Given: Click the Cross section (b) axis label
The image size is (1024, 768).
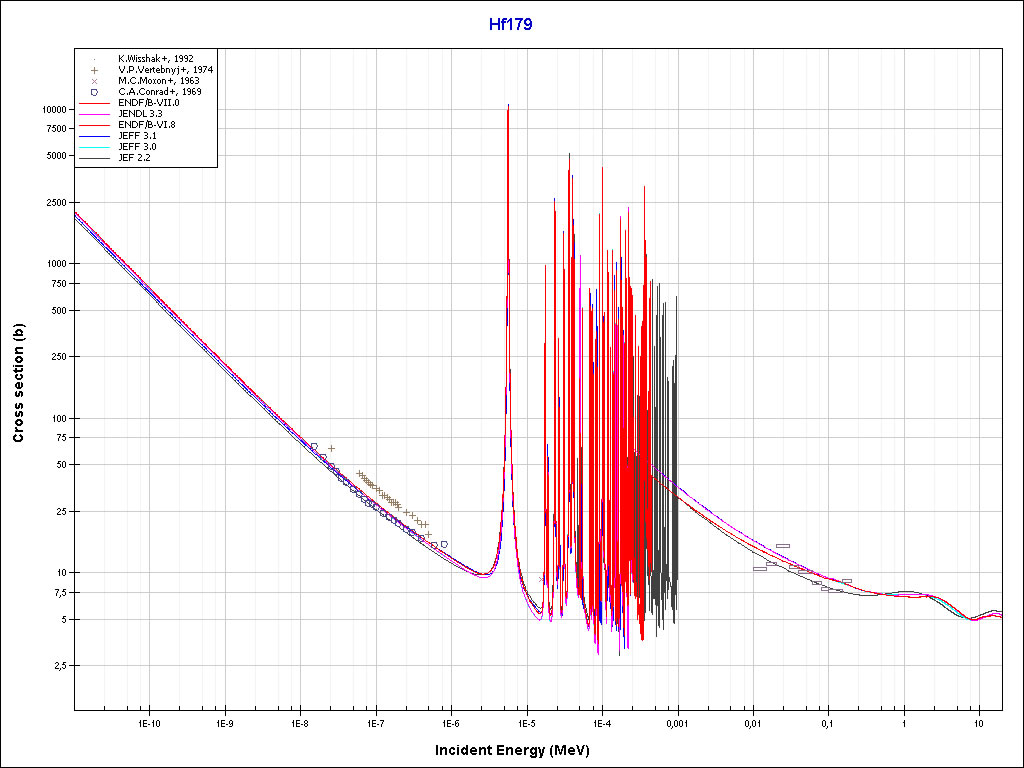Looking at the screenshot, I should (x=18, y=384).
